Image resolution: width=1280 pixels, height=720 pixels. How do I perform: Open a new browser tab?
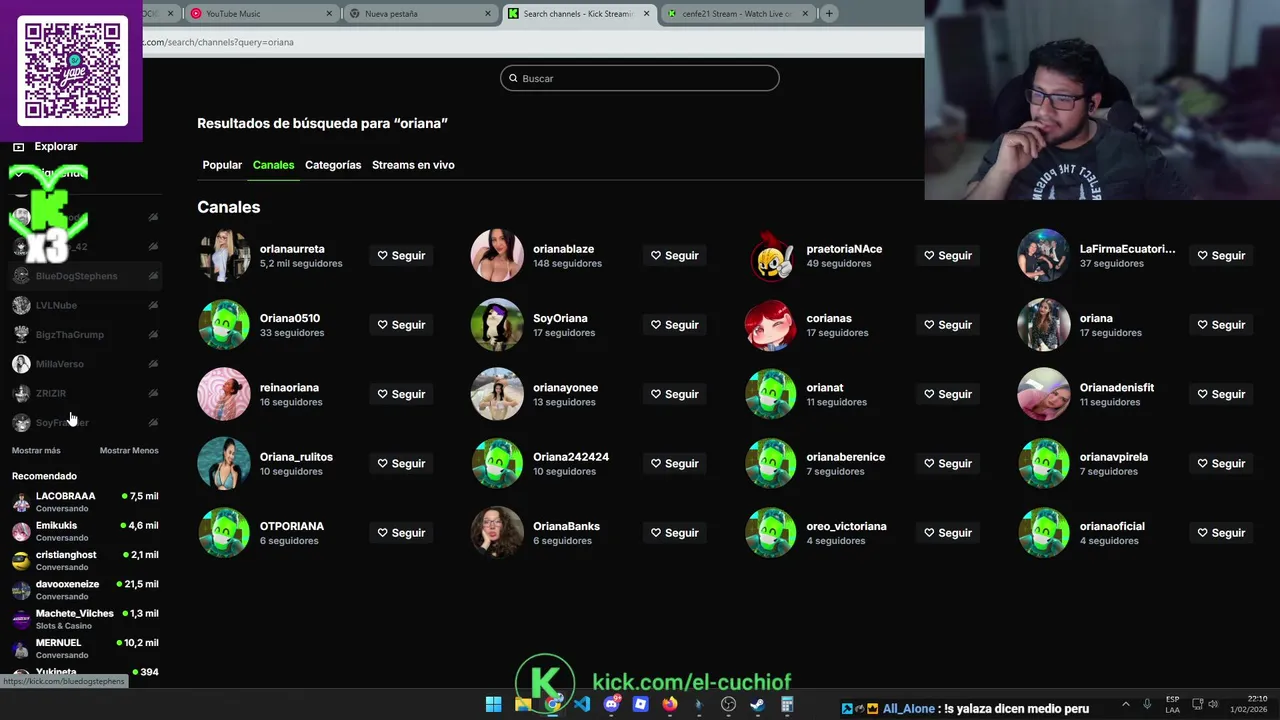click(829, 14)
